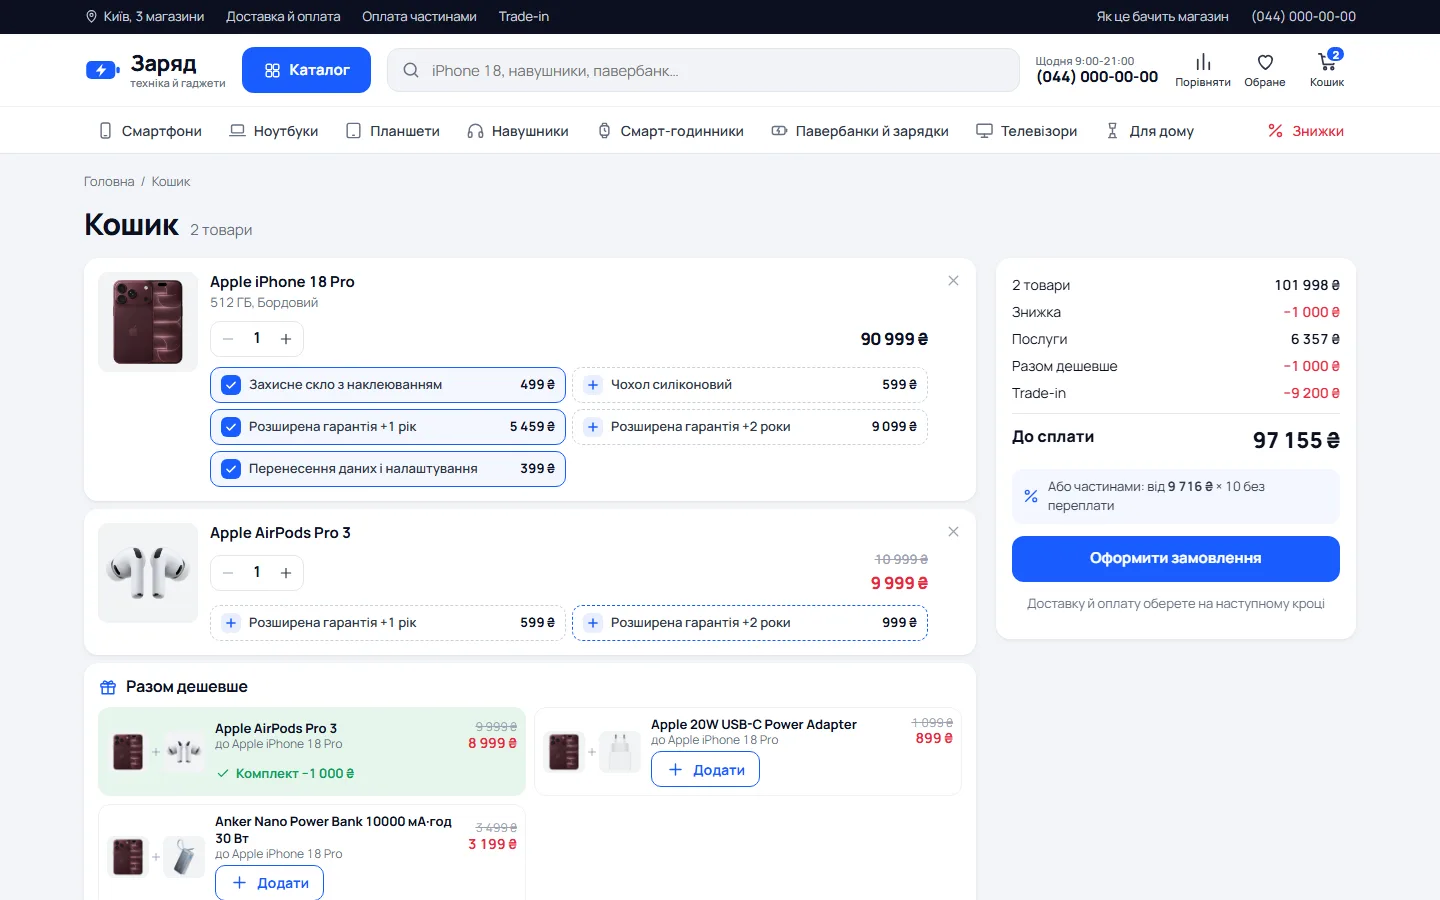
Task: Open the Як це бачить магазин link
Action: (1162, 17)
